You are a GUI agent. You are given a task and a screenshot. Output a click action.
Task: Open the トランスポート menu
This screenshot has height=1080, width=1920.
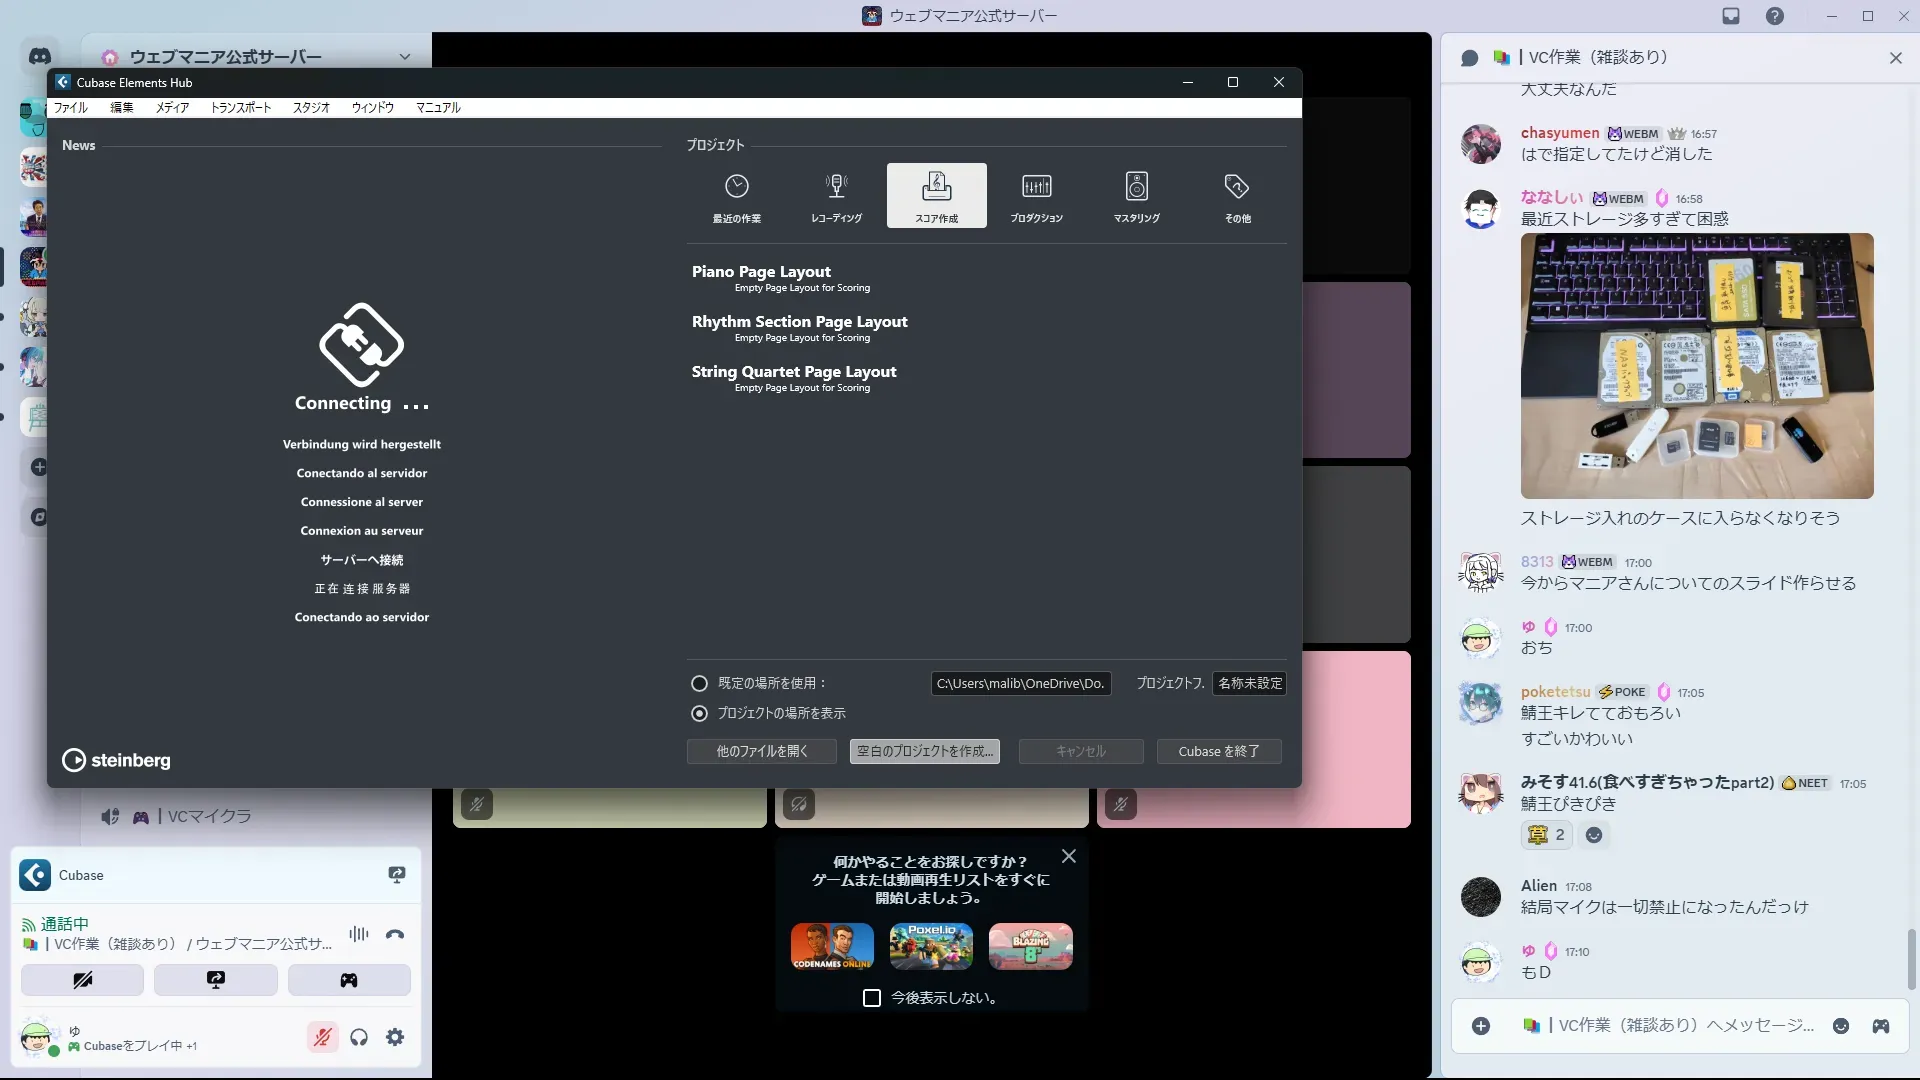point(240,107)
